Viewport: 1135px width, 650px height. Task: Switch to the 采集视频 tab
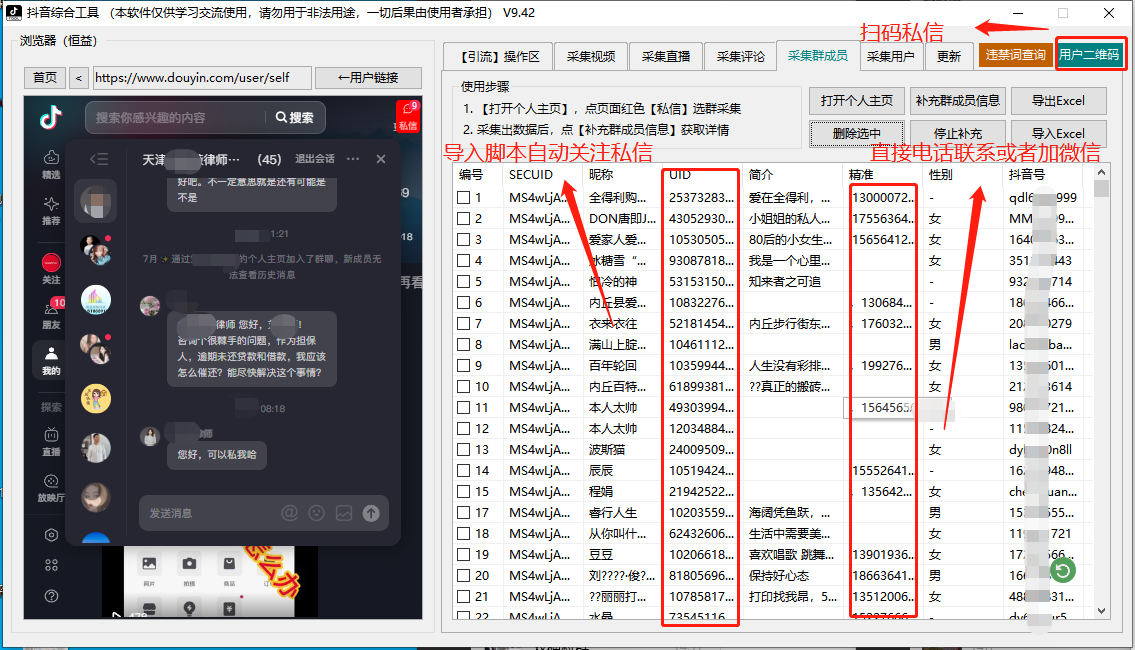click(x=589, y=56)
